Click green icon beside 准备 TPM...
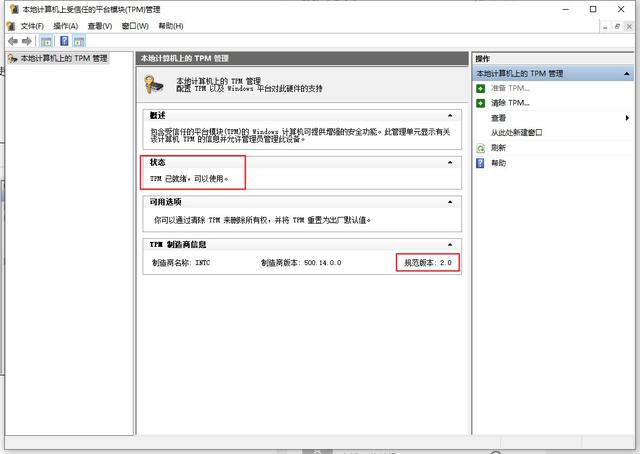This screenshot has width=640, height=454. click(x=480, y=88)
